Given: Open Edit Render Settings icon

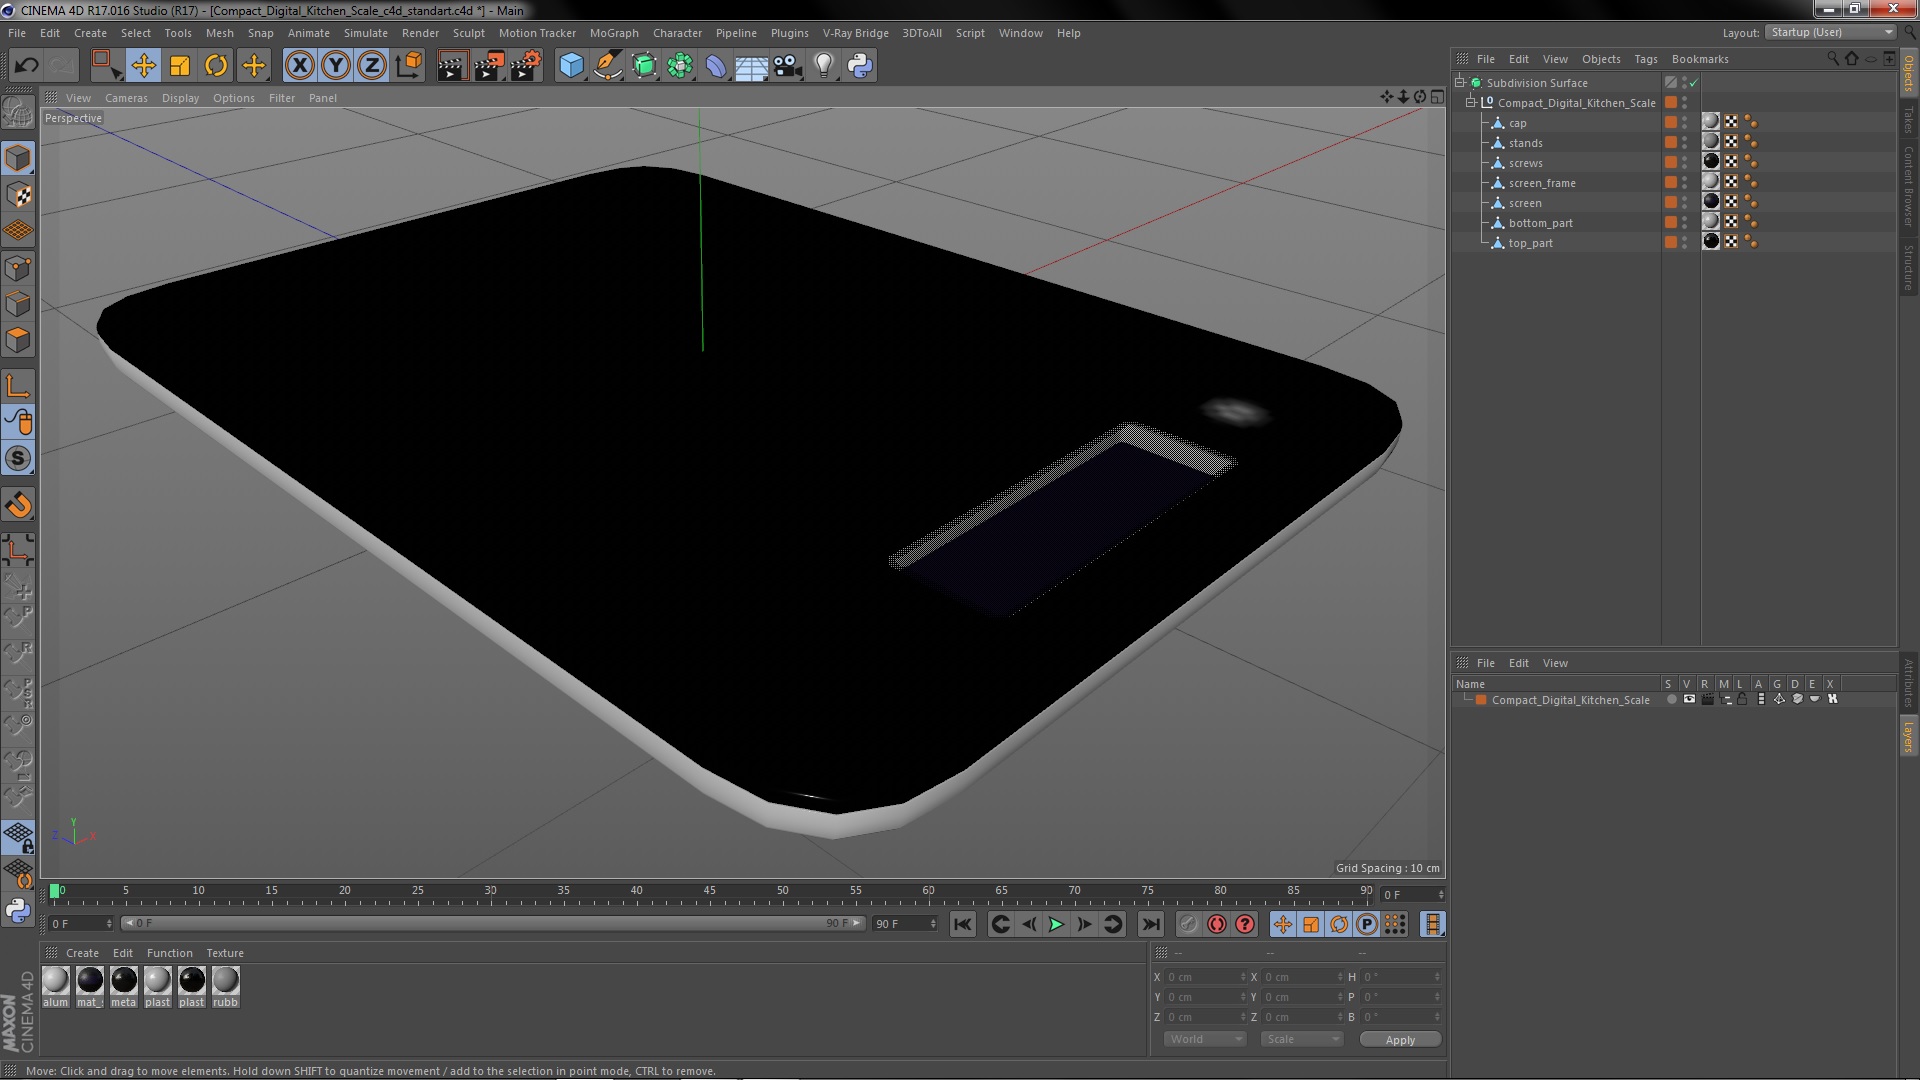Looking at the screenshot, I should coord(526,66).
